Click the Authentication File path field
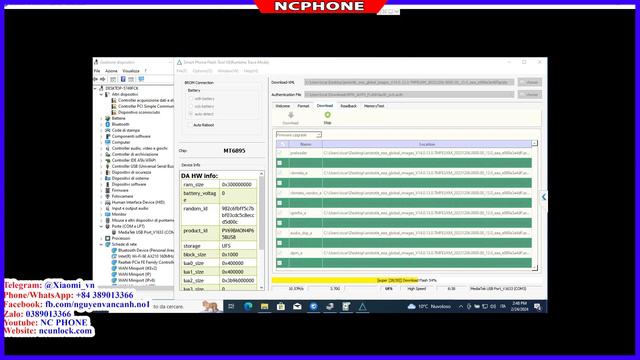This screenshot has height=360, width=640. tap(409, 95)
